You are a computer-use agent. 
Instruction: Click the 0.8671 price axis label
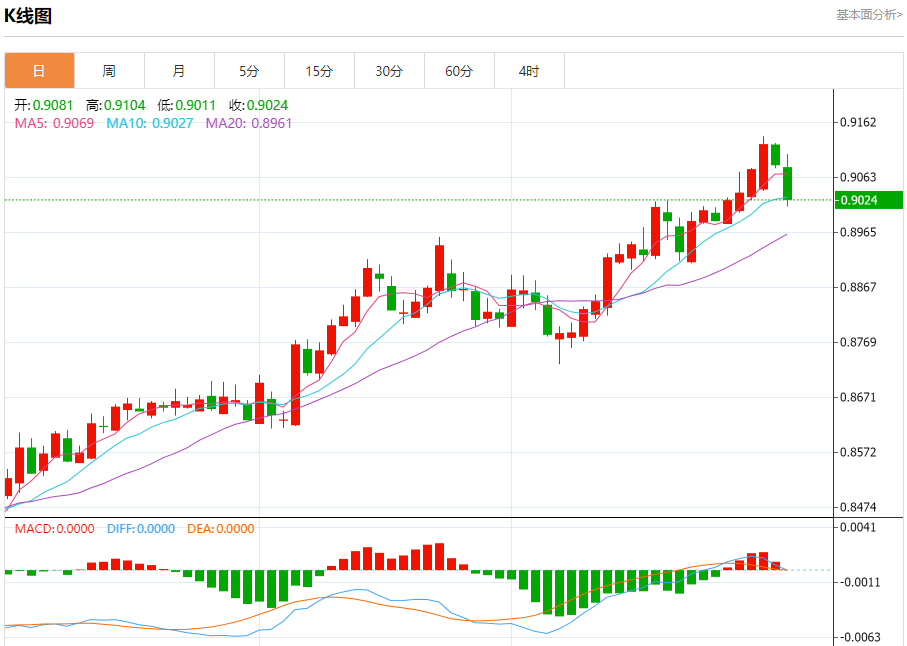858,397
